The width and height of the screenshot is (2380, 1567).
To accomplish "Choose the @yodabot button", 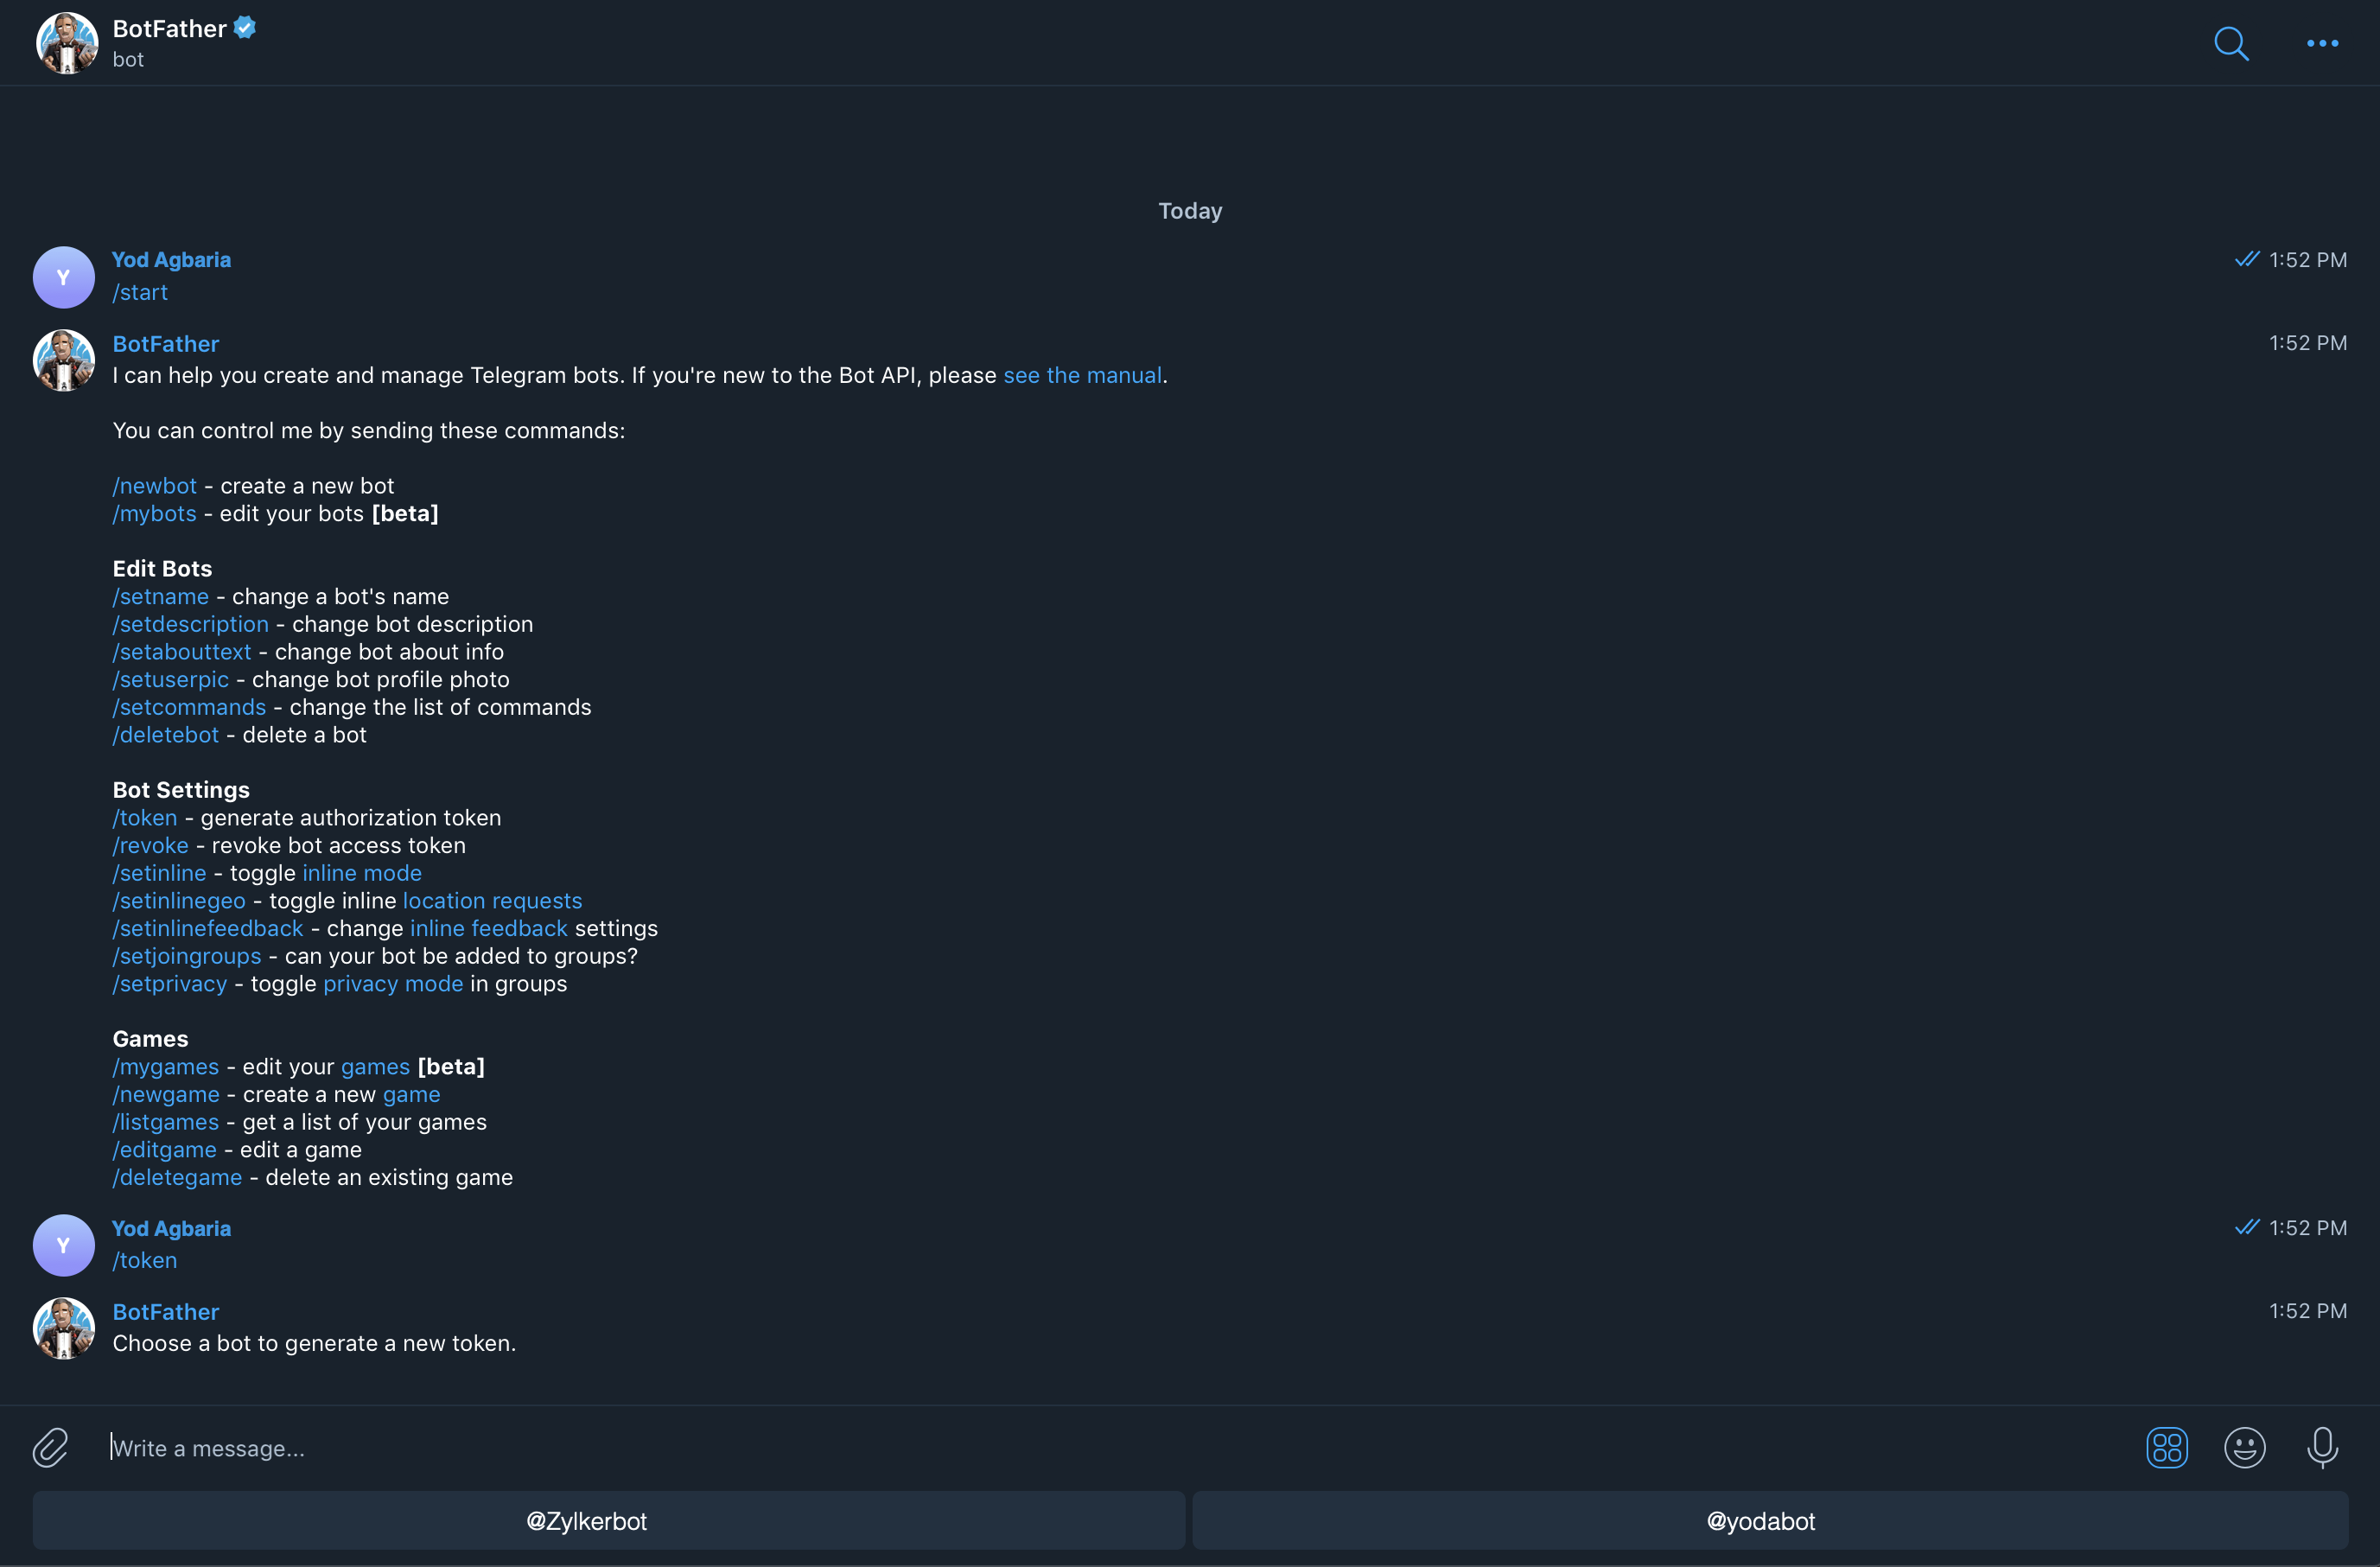I will point(1770,1521).
